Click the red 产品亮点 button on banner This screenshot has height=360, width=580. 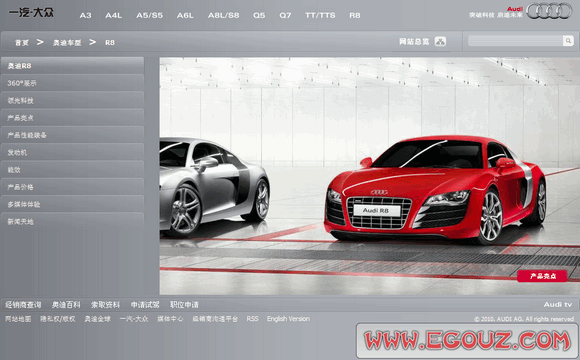point(542,276)
